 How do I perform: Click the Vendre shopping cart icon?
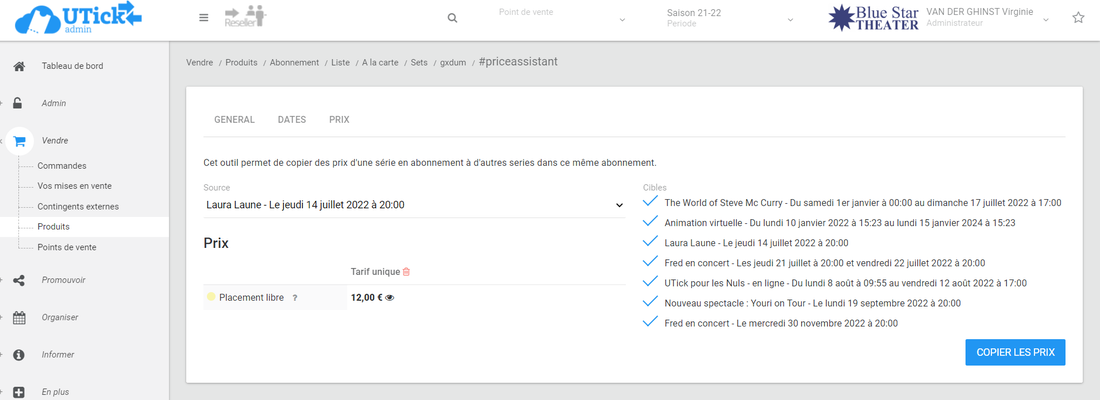19,141
